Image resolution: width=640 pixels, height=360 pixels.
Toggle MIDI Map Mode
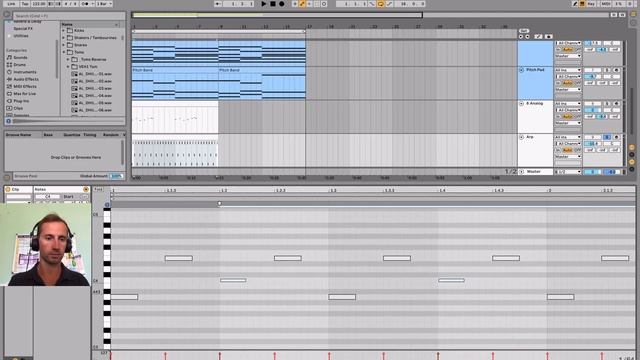pyautogui.click(x=606, y=4)
